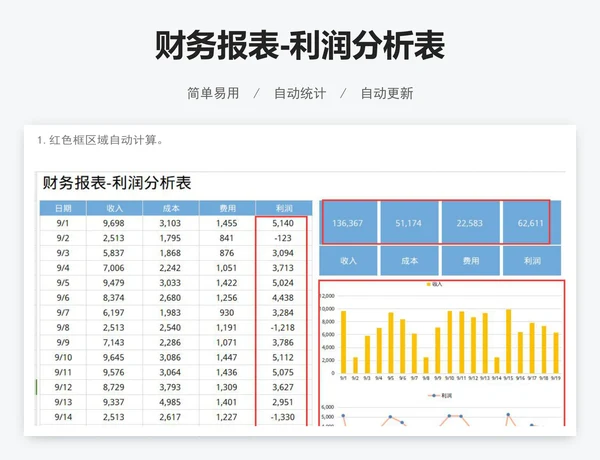
Task: Click the 利润 legend of the line chart
Action: click(440, 396)
